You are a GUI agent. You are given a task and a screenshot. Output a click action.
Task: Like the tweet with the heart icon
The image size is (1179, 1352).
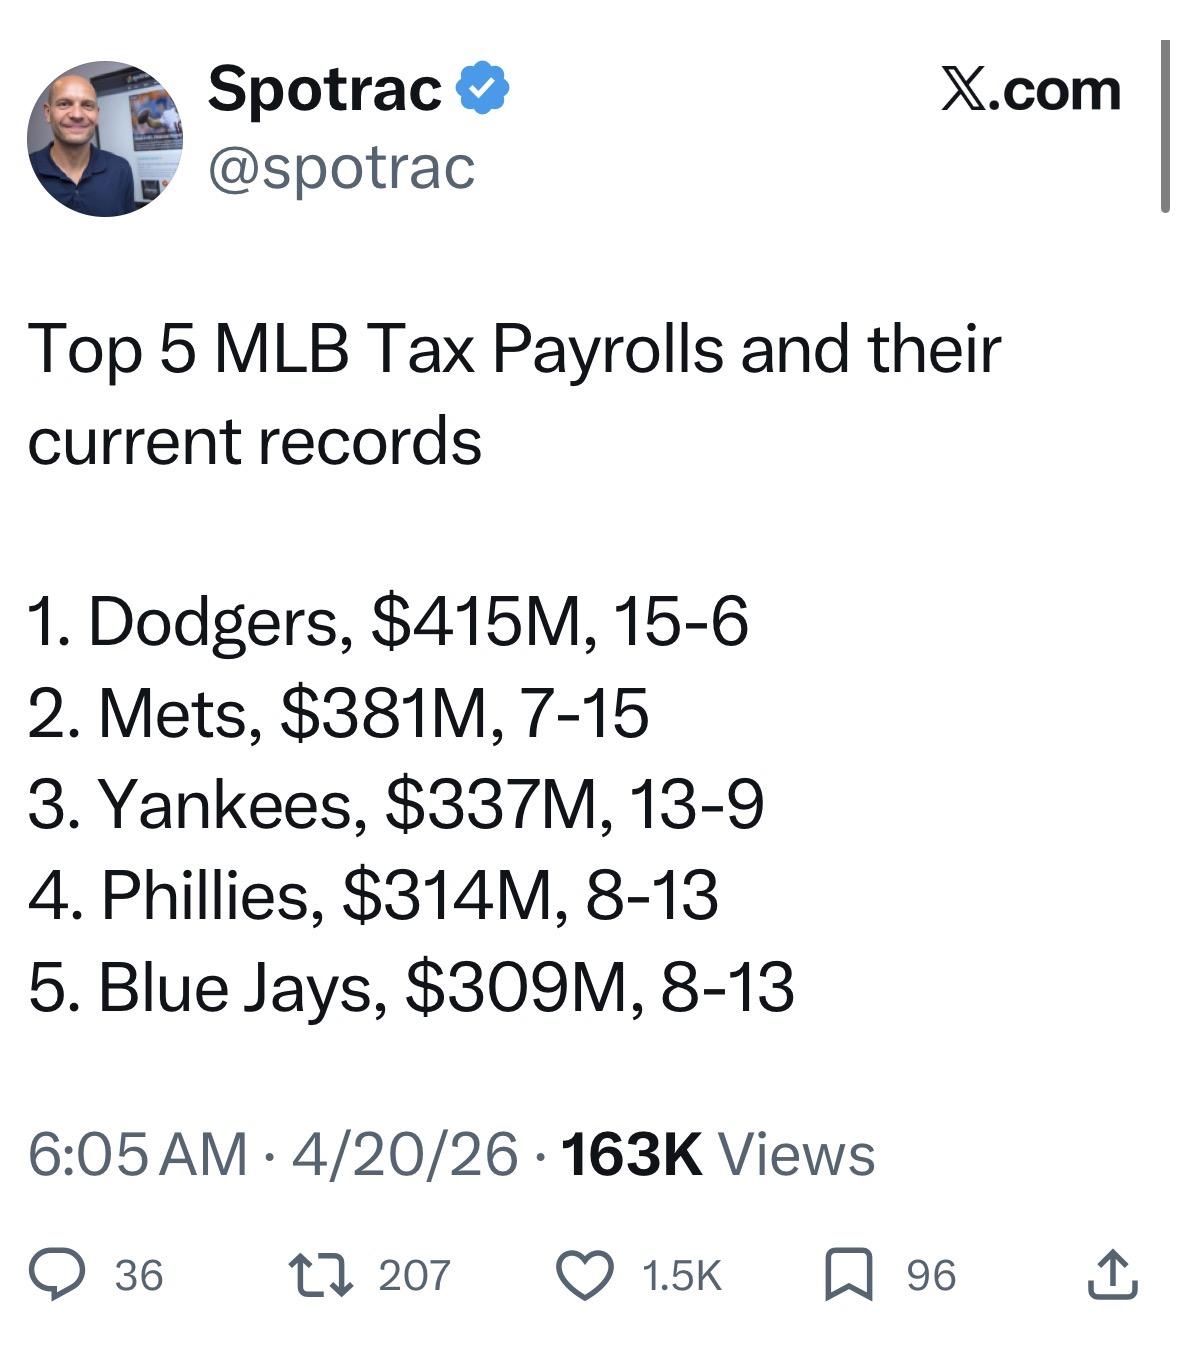point(584,1275)
